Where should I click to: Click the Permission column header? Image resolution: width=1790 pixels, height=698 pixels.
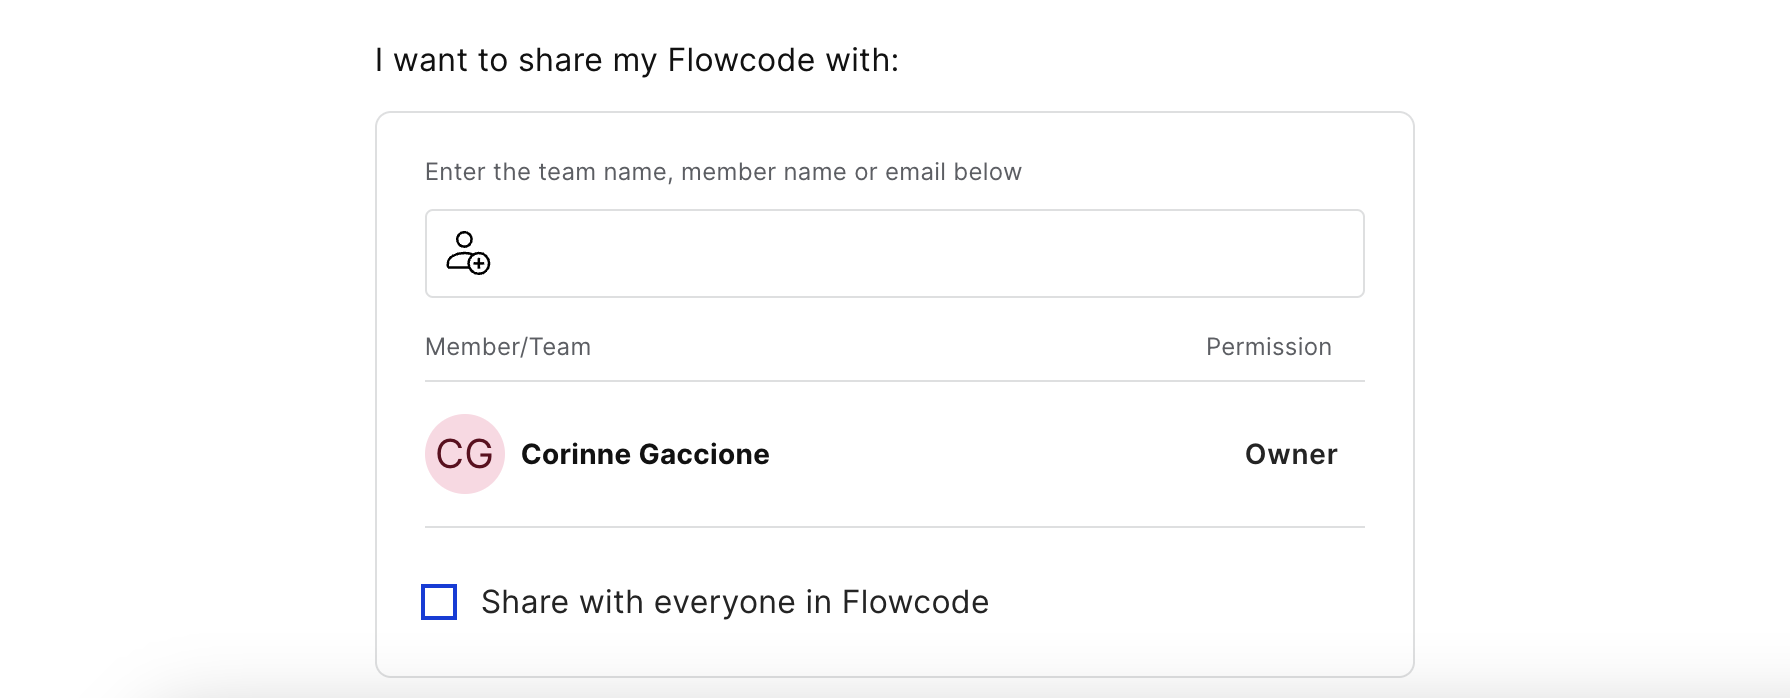point(1268,346)
